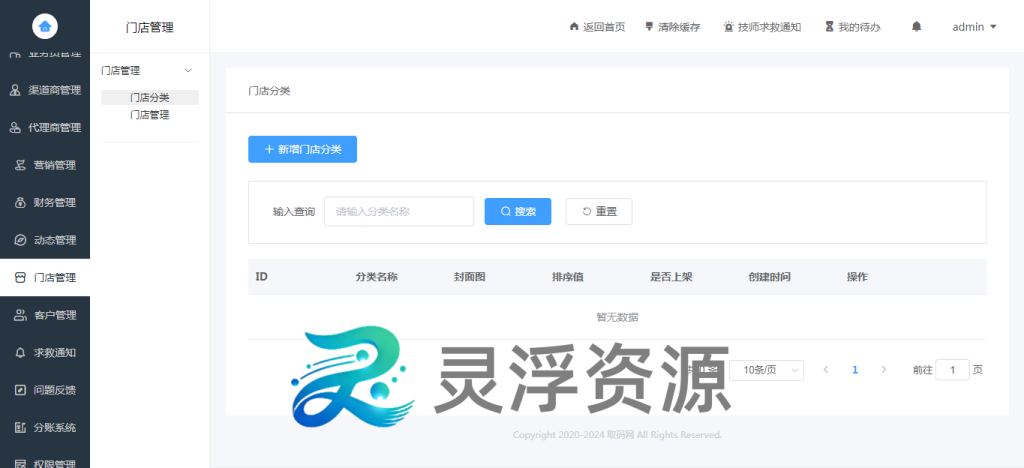Click the 重置 button
The width and height of the screenshot is (1024, 468).
599,211
